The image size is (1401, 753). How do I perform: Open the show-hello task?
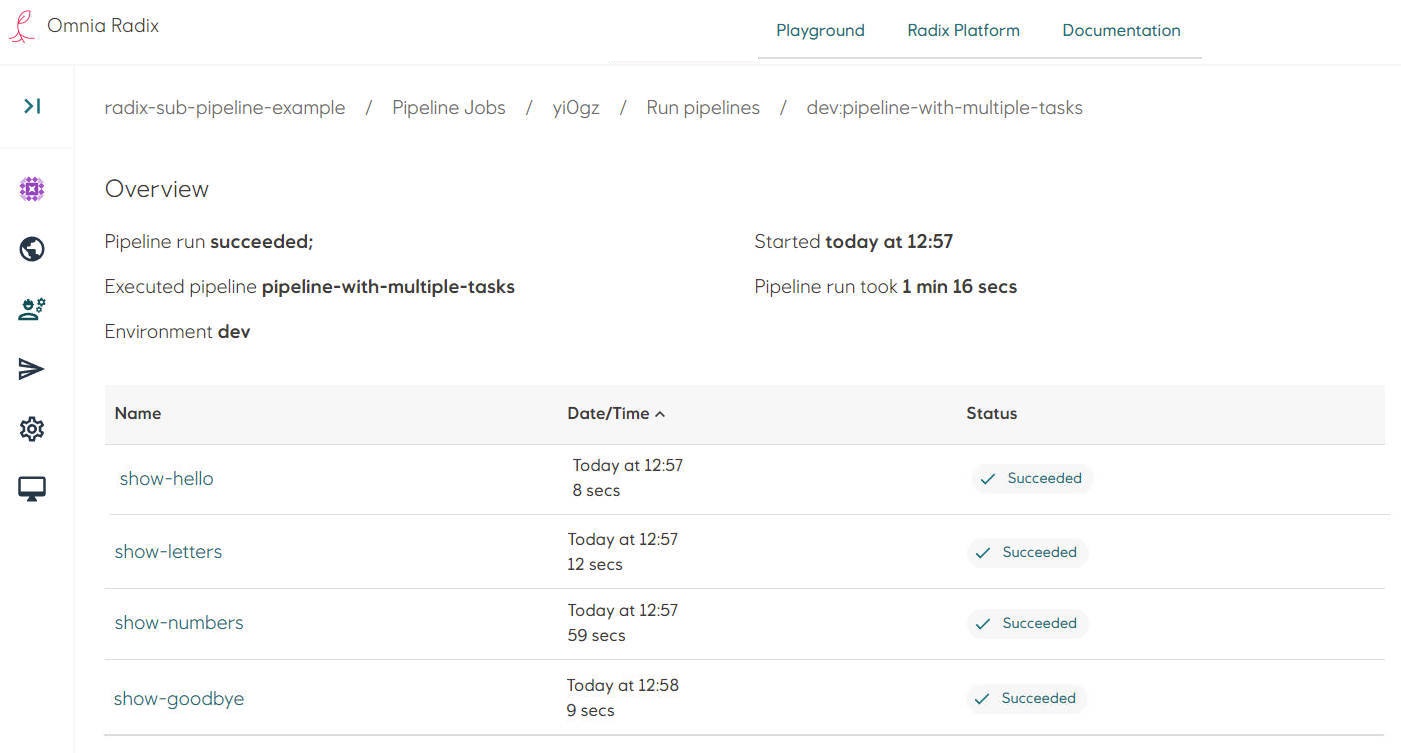pos(166,479)
